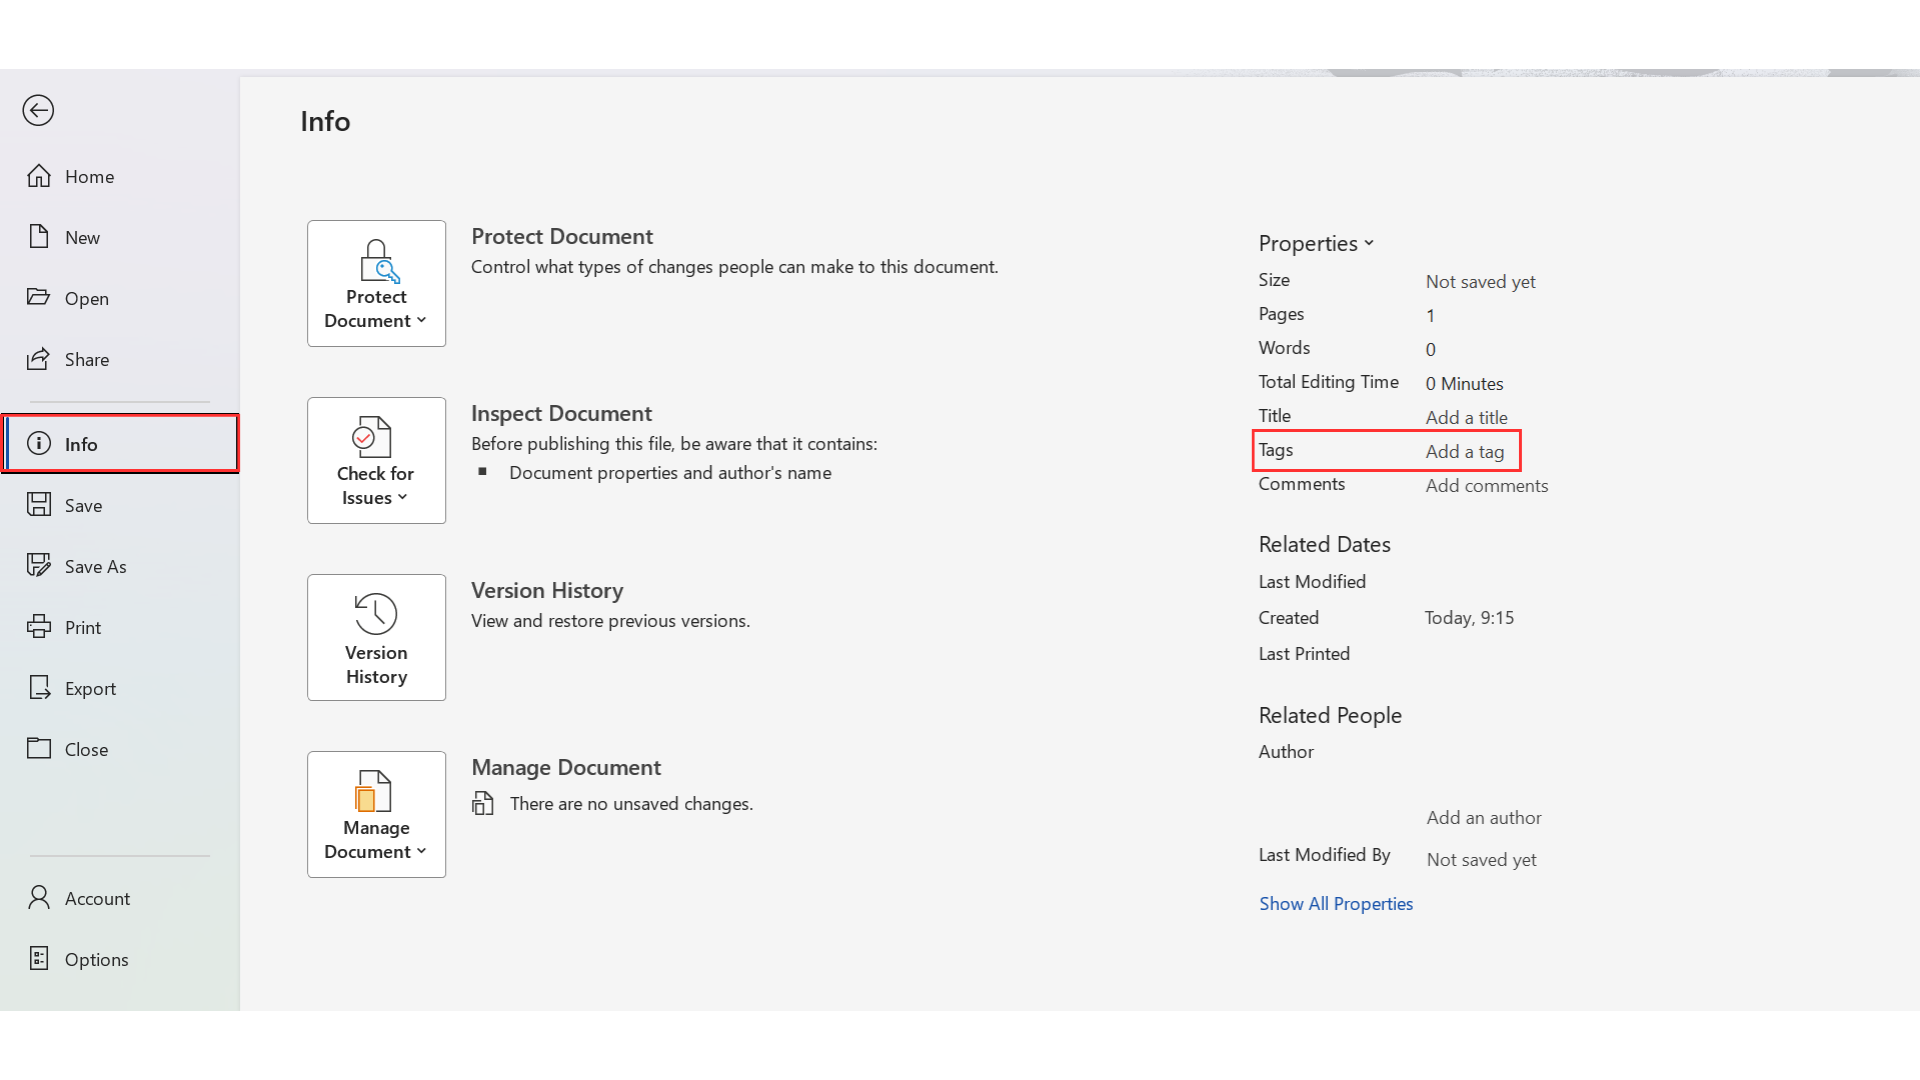Click the New document icon
The height and width of the screenshot is (1080, 1920).
coord(39,237)
